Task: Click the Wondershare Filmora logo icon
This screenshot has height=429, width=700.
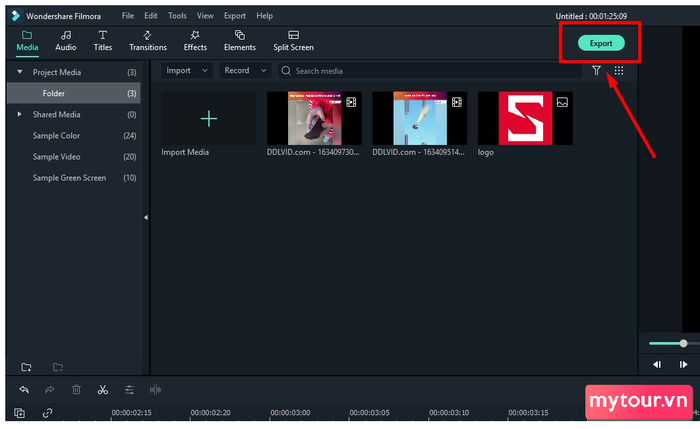Action: click(x=16, y=16)
